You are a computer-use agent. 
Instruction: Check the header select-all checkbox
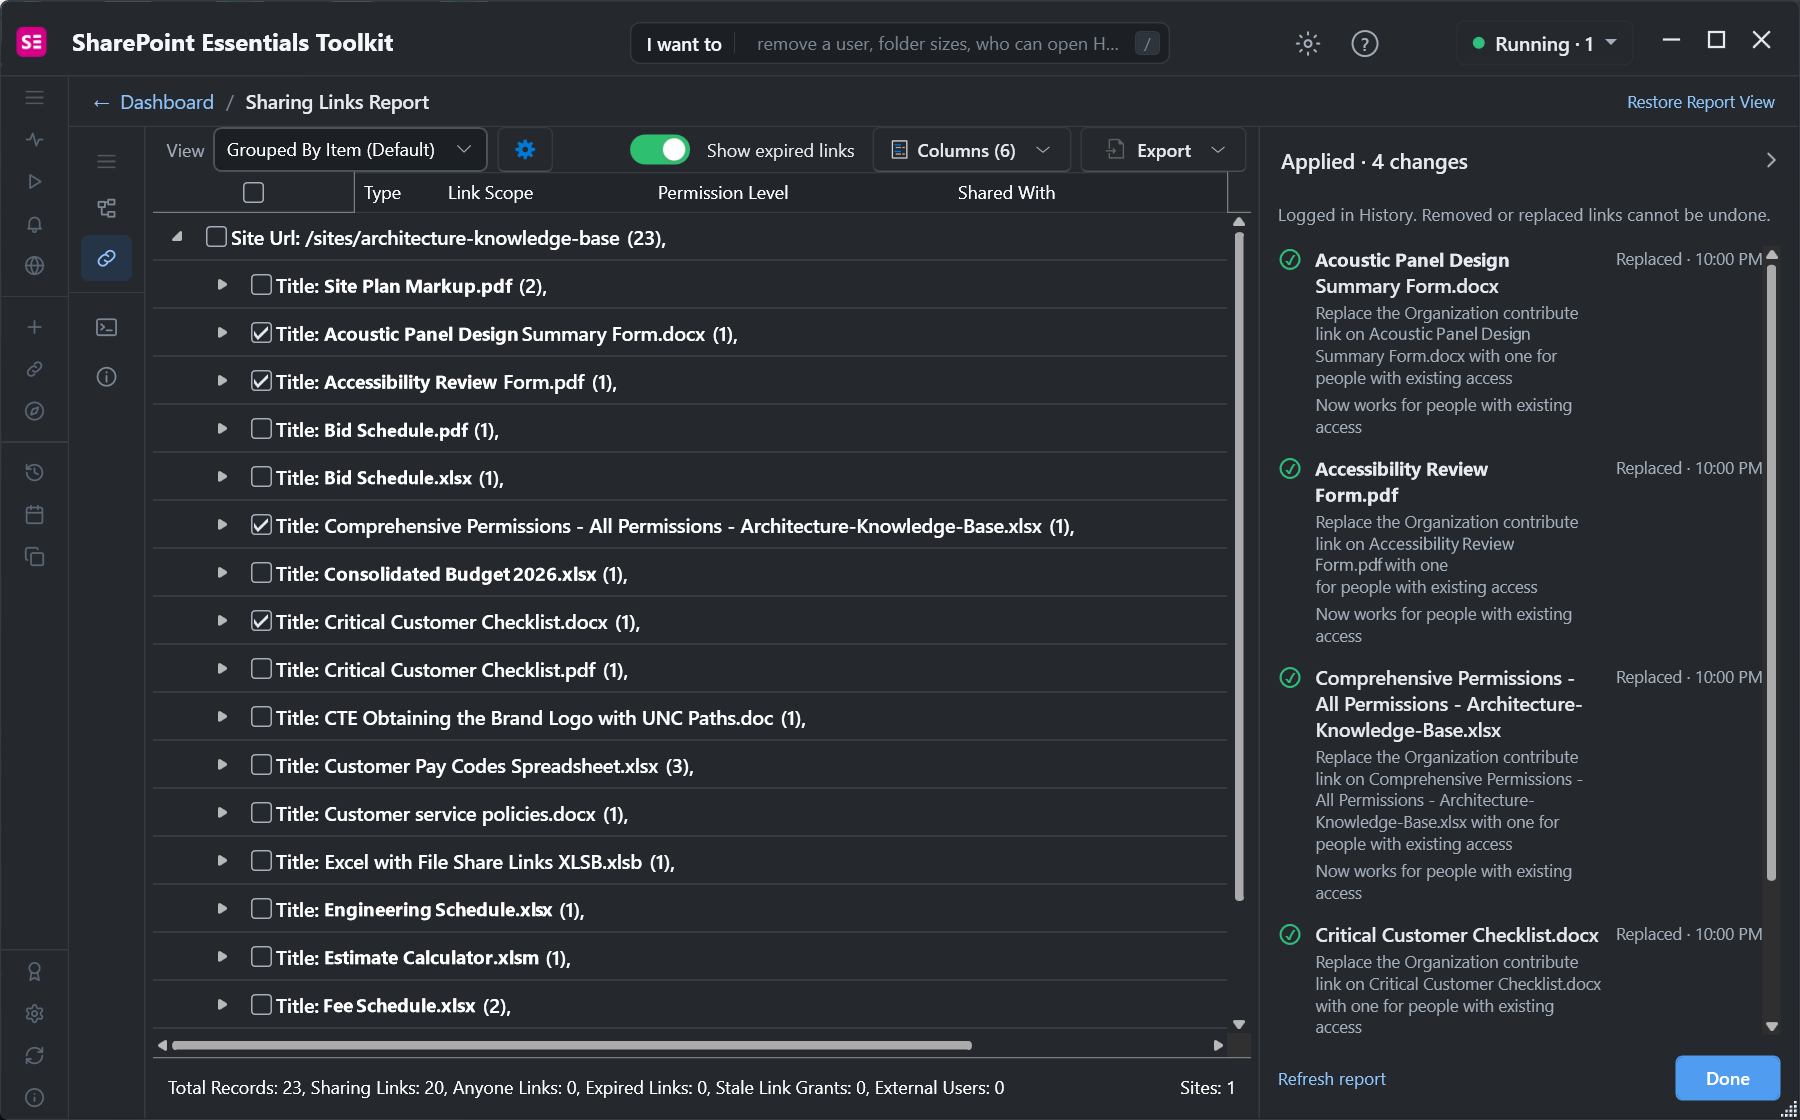click(254, 192)
